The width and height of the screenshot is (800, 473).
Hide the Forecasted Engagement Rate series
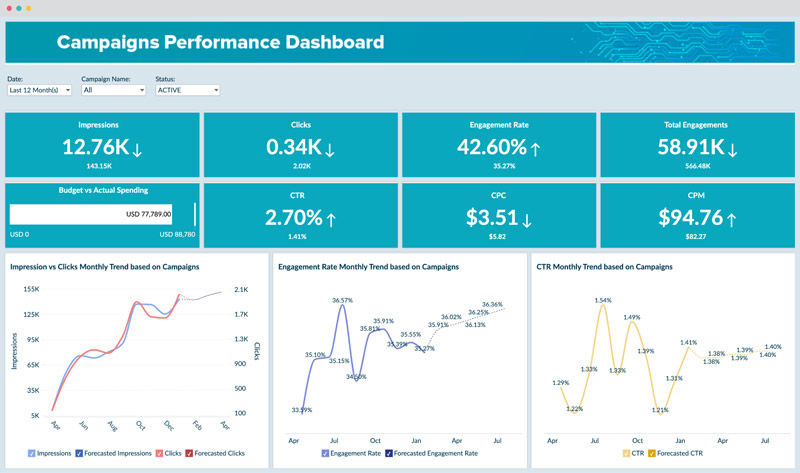point(389,453)
